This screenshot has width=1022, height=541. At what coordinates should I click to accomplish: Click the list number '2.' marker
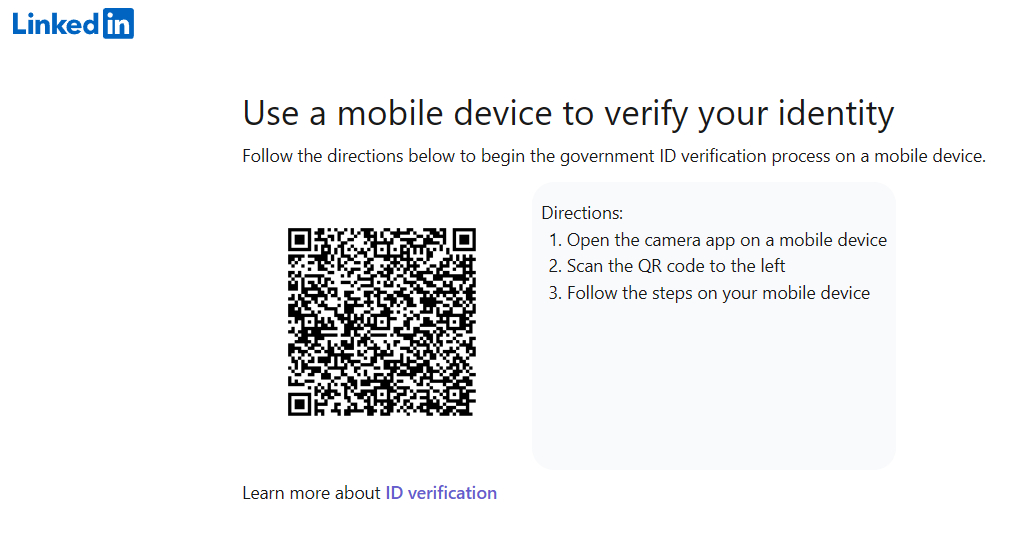(x=555, y=266)
